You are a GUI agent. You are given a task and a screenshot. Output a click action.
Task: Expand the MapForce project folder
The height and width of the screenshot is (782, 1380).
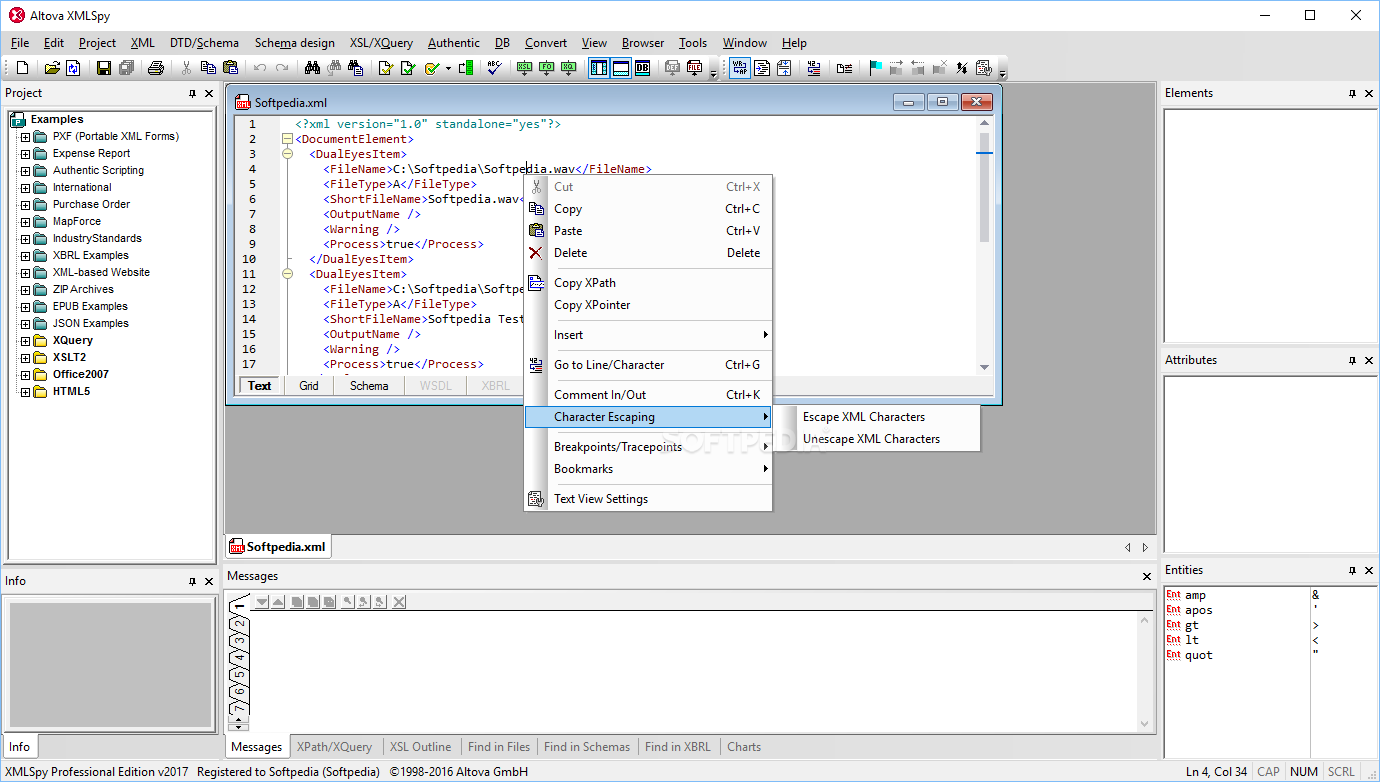[26, 222]
